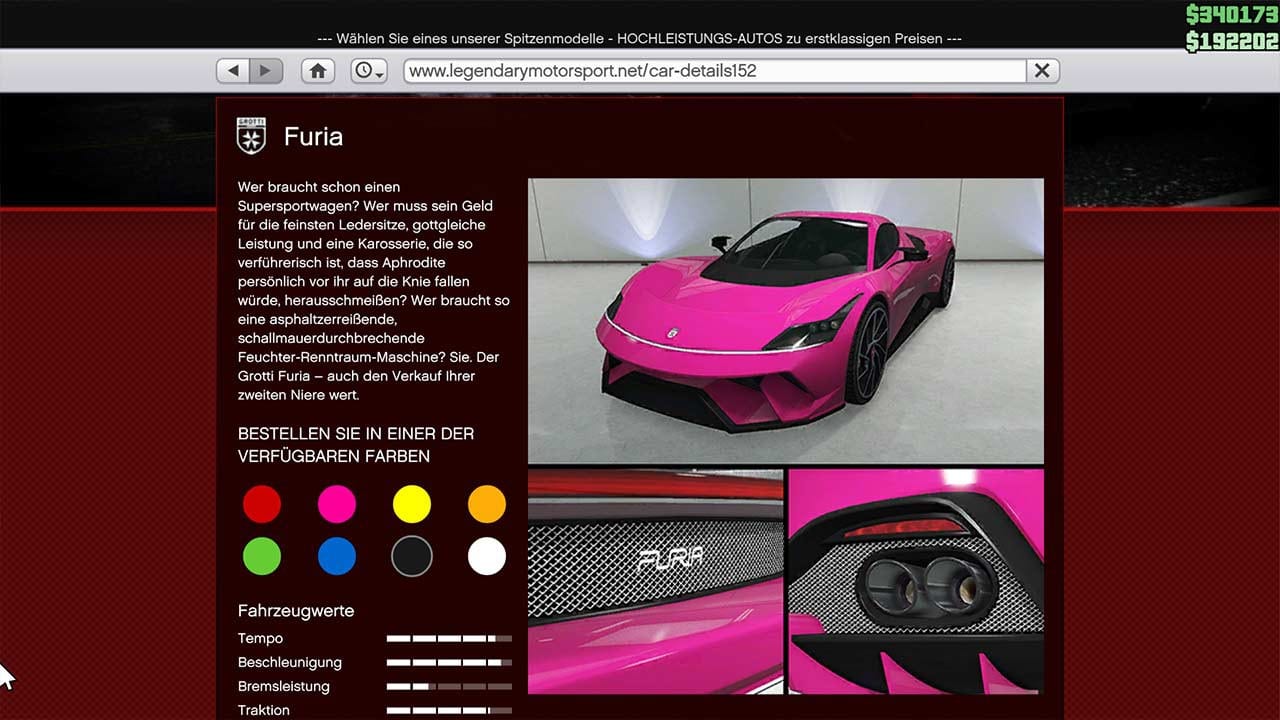Click the main pink Furia car image
The width and height of the screenshot is (1280, 720).
pyautogui.click(x=785, y=320)
